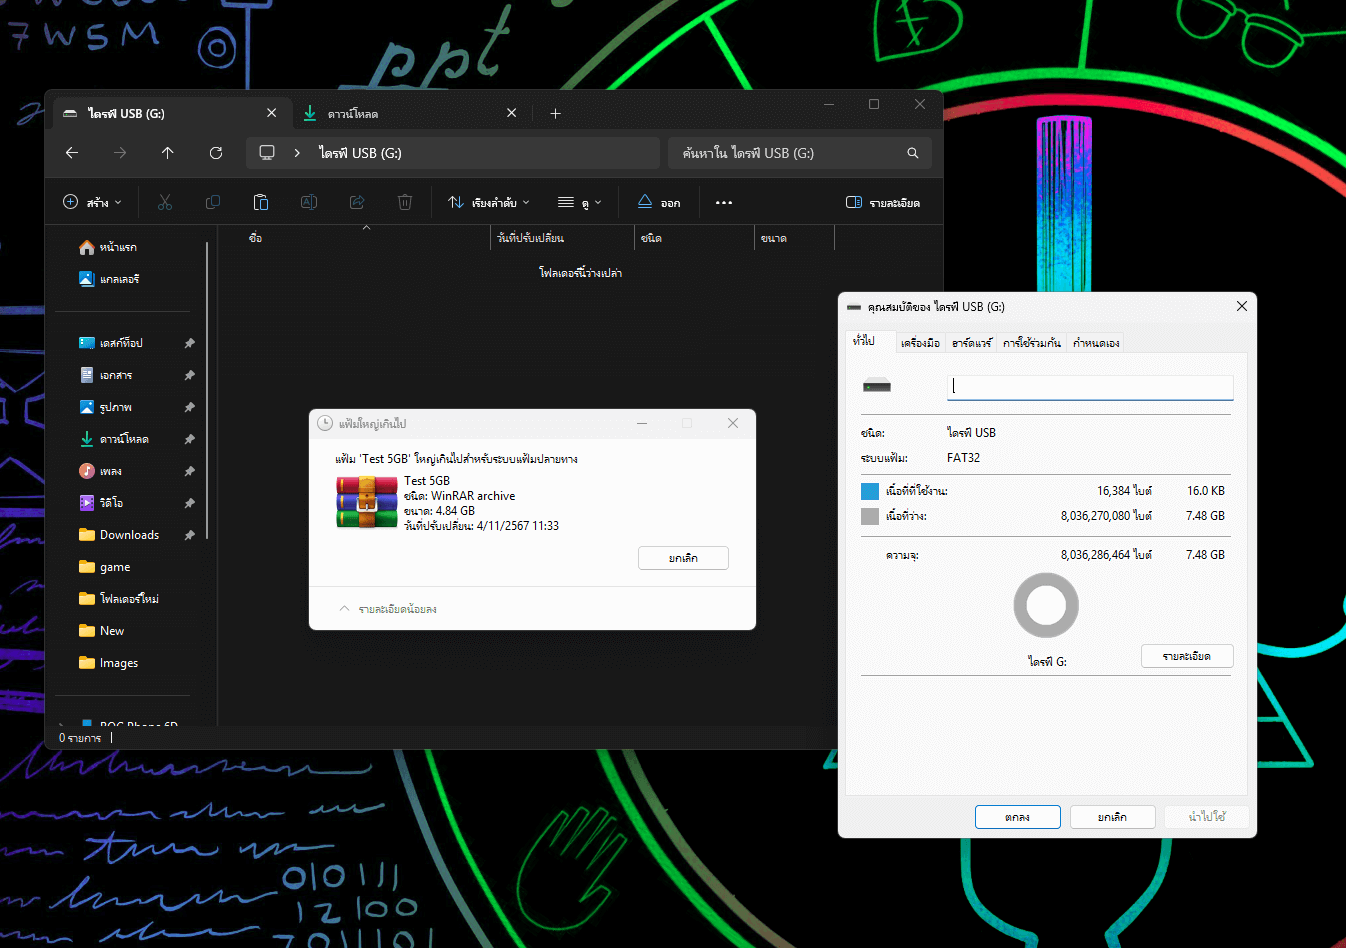
Task: Open the Music quick access item
Action: click(x=101, y=471)
